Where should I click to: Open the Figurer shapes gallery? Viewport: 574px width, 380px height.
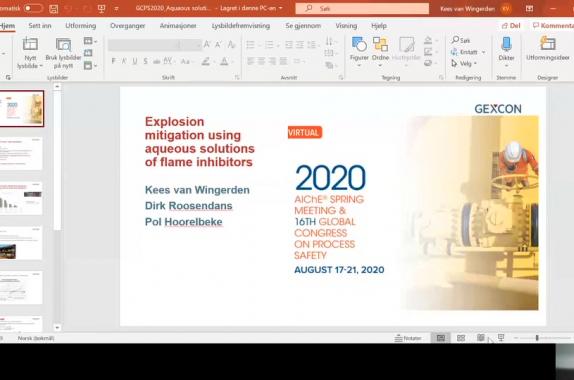point(359,45)
